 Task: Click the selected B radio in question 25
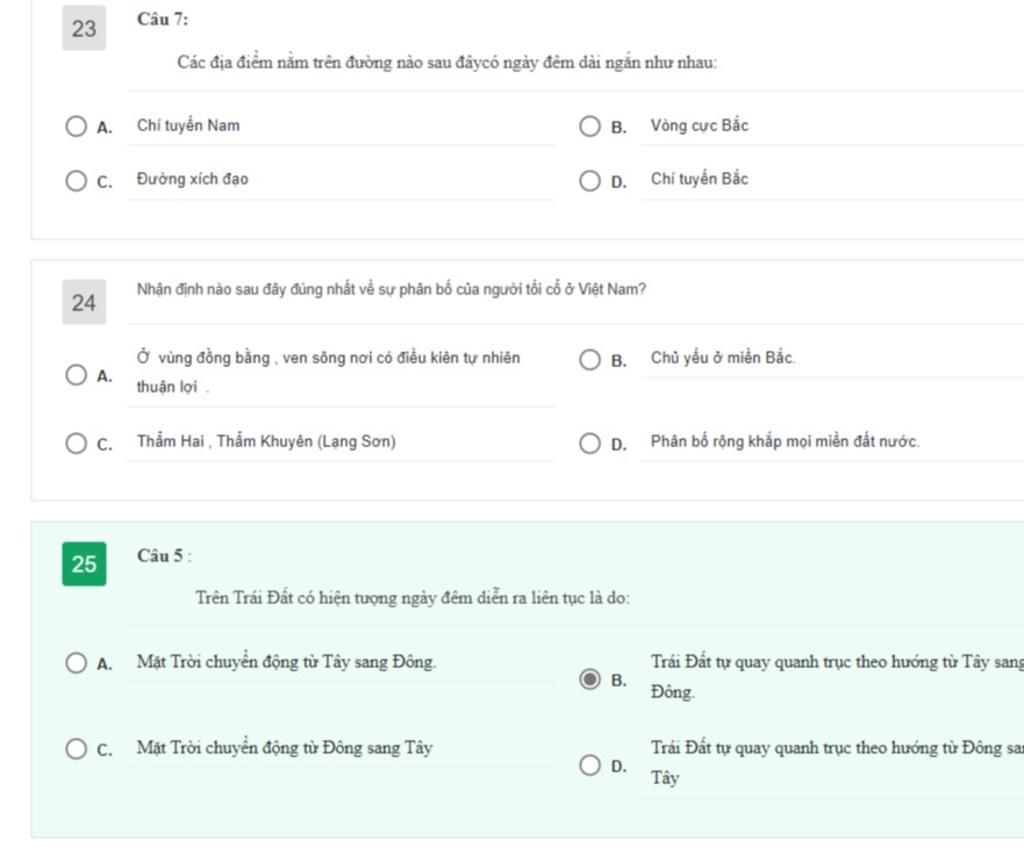pyautogui.click(x=590, y=679)
